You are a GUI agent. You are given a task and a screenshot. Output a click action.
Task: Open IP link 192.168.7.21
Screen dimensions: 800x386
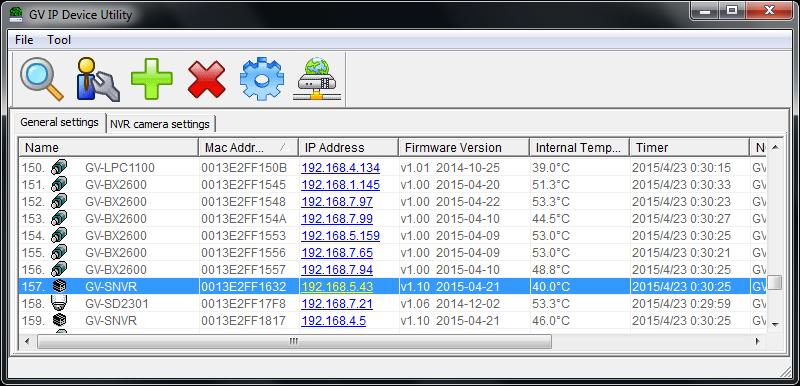tap(337, 304)
